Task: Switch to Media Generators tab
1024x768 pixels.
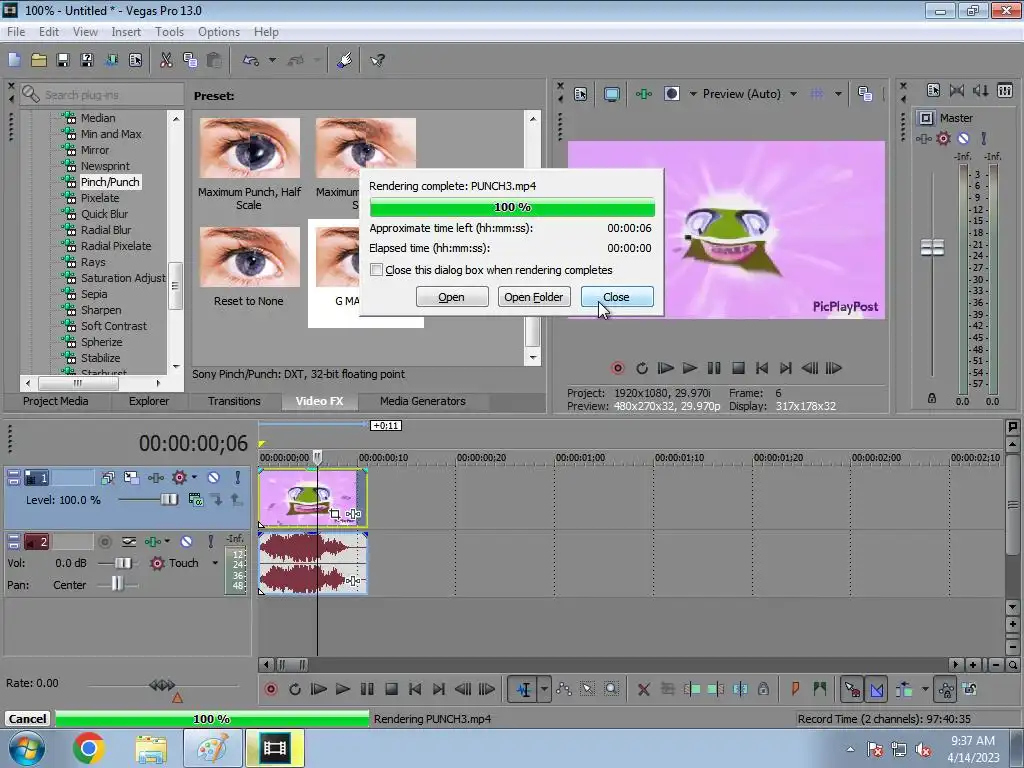Action: tap(423, 401)
